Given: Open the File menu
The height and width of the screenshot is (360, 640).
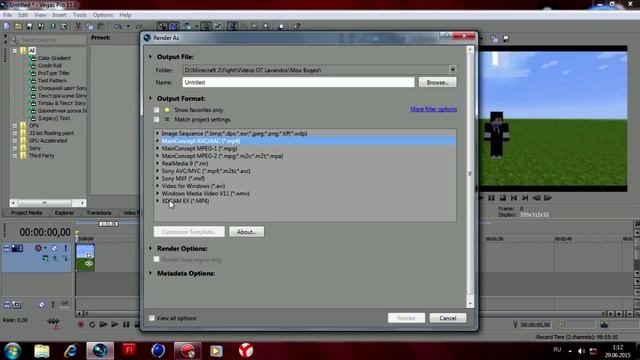Looking at the screenshot, I should (x=7, y=15).
